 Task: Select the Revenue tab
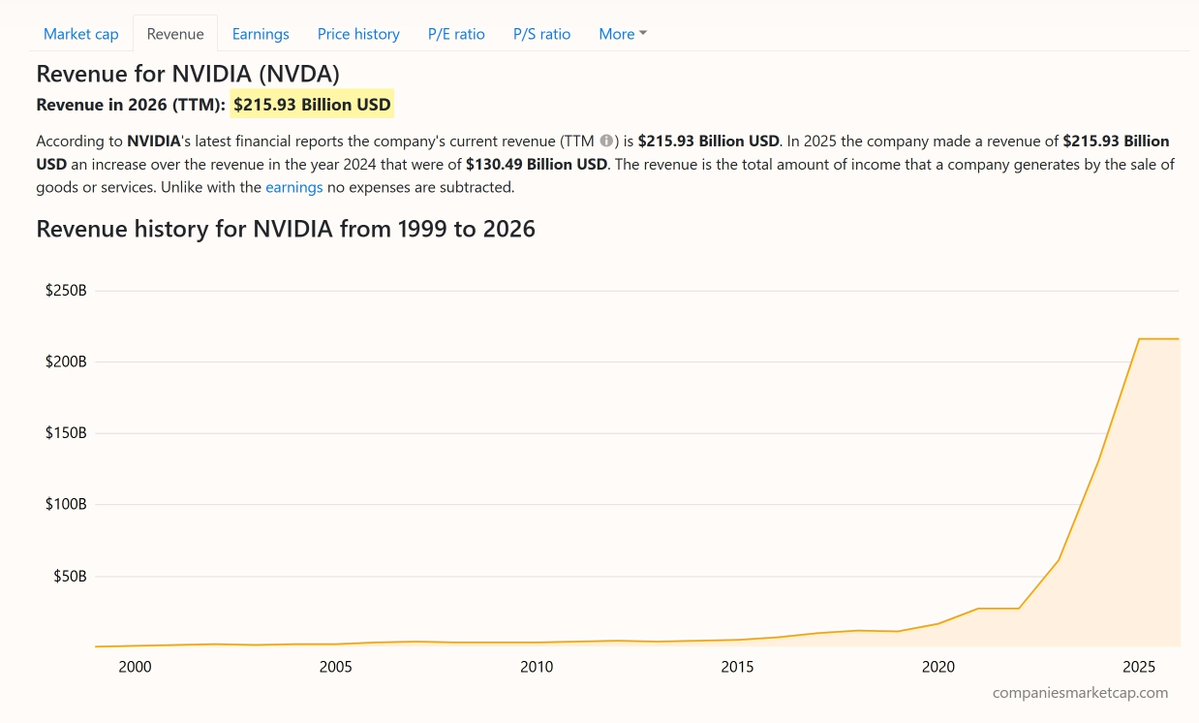[x=175, y=34]
